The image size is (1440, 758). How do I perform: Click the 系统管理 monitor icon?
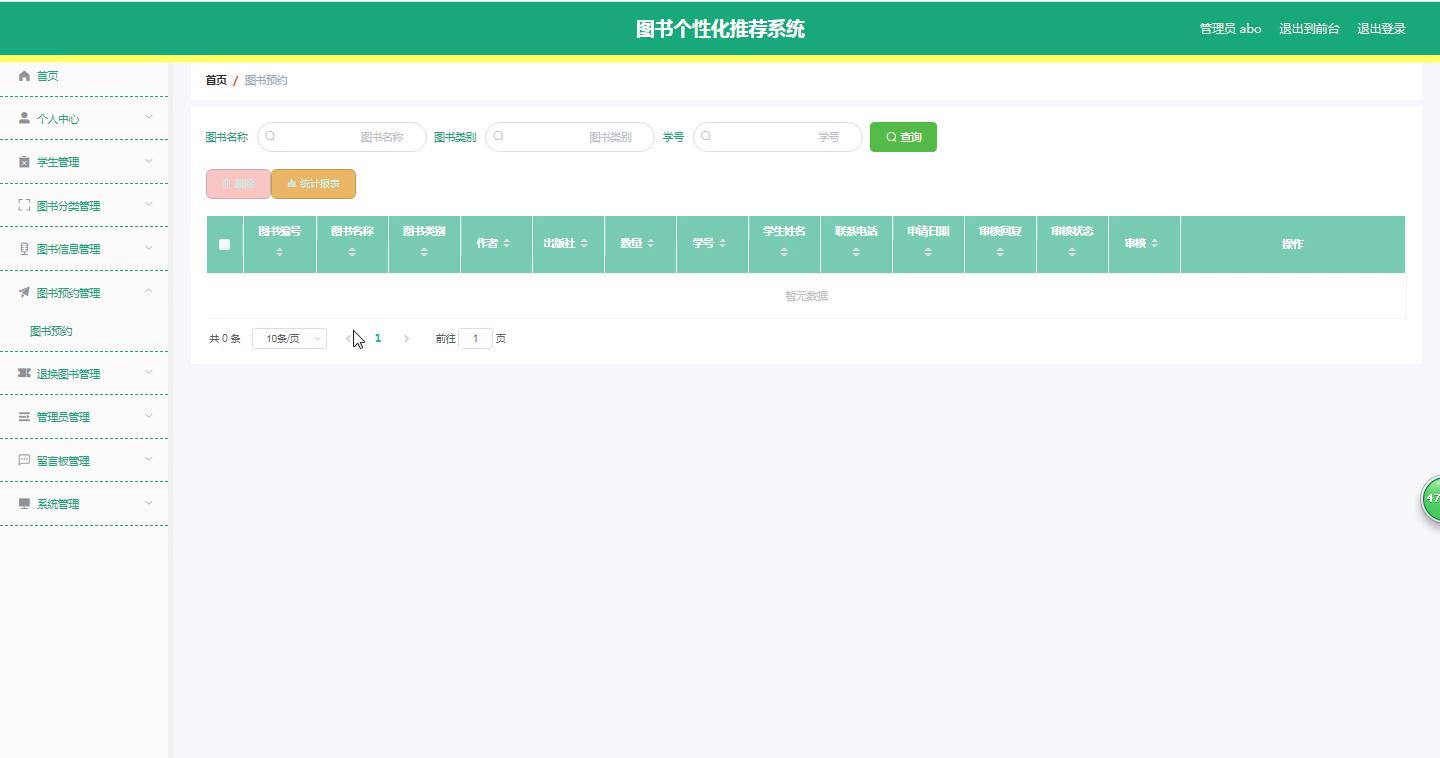(x=25, y=504)
